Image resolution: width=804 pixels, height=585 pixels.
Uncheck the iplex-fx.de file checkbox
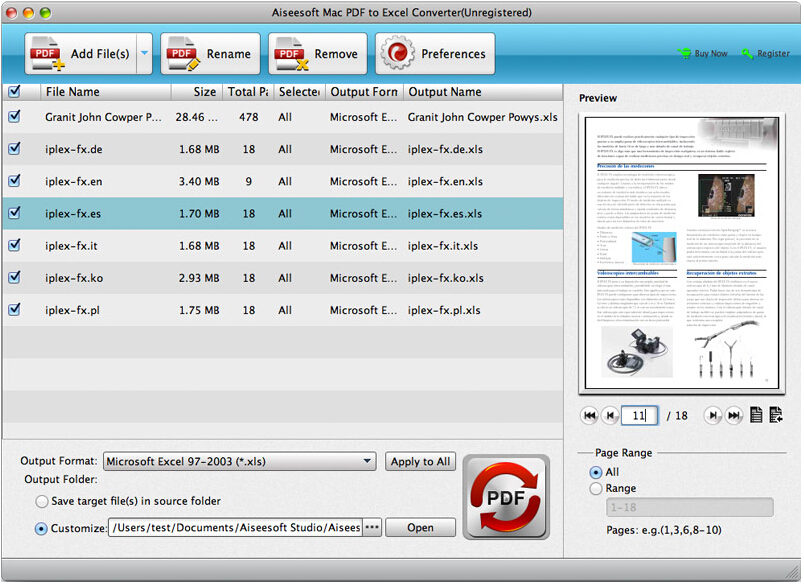click(x=14, y=149)
